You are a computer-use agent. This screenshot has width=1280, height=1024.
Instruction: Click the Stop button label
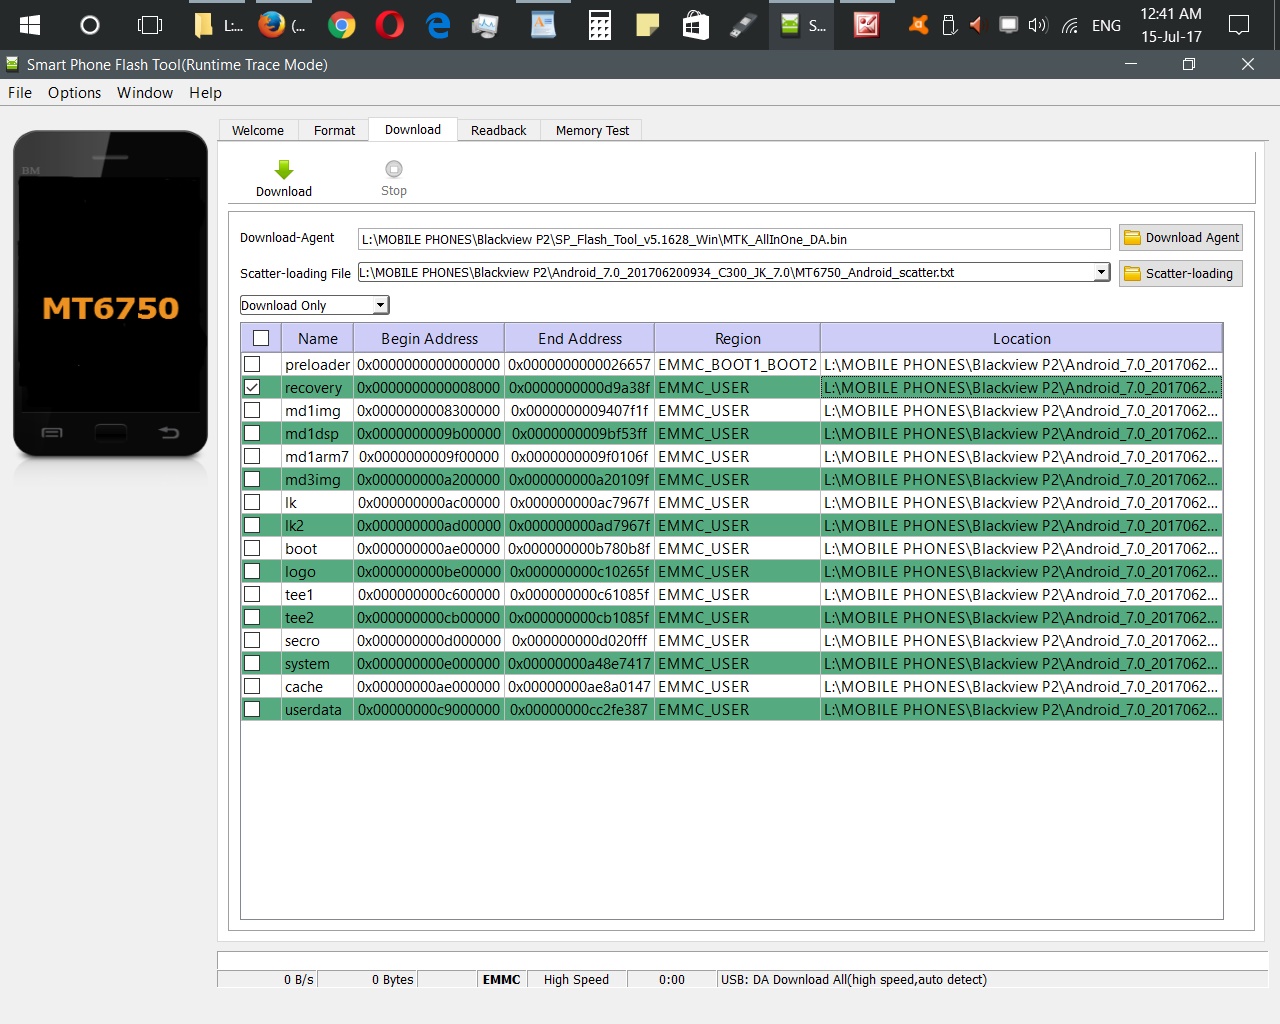(394, 191)
